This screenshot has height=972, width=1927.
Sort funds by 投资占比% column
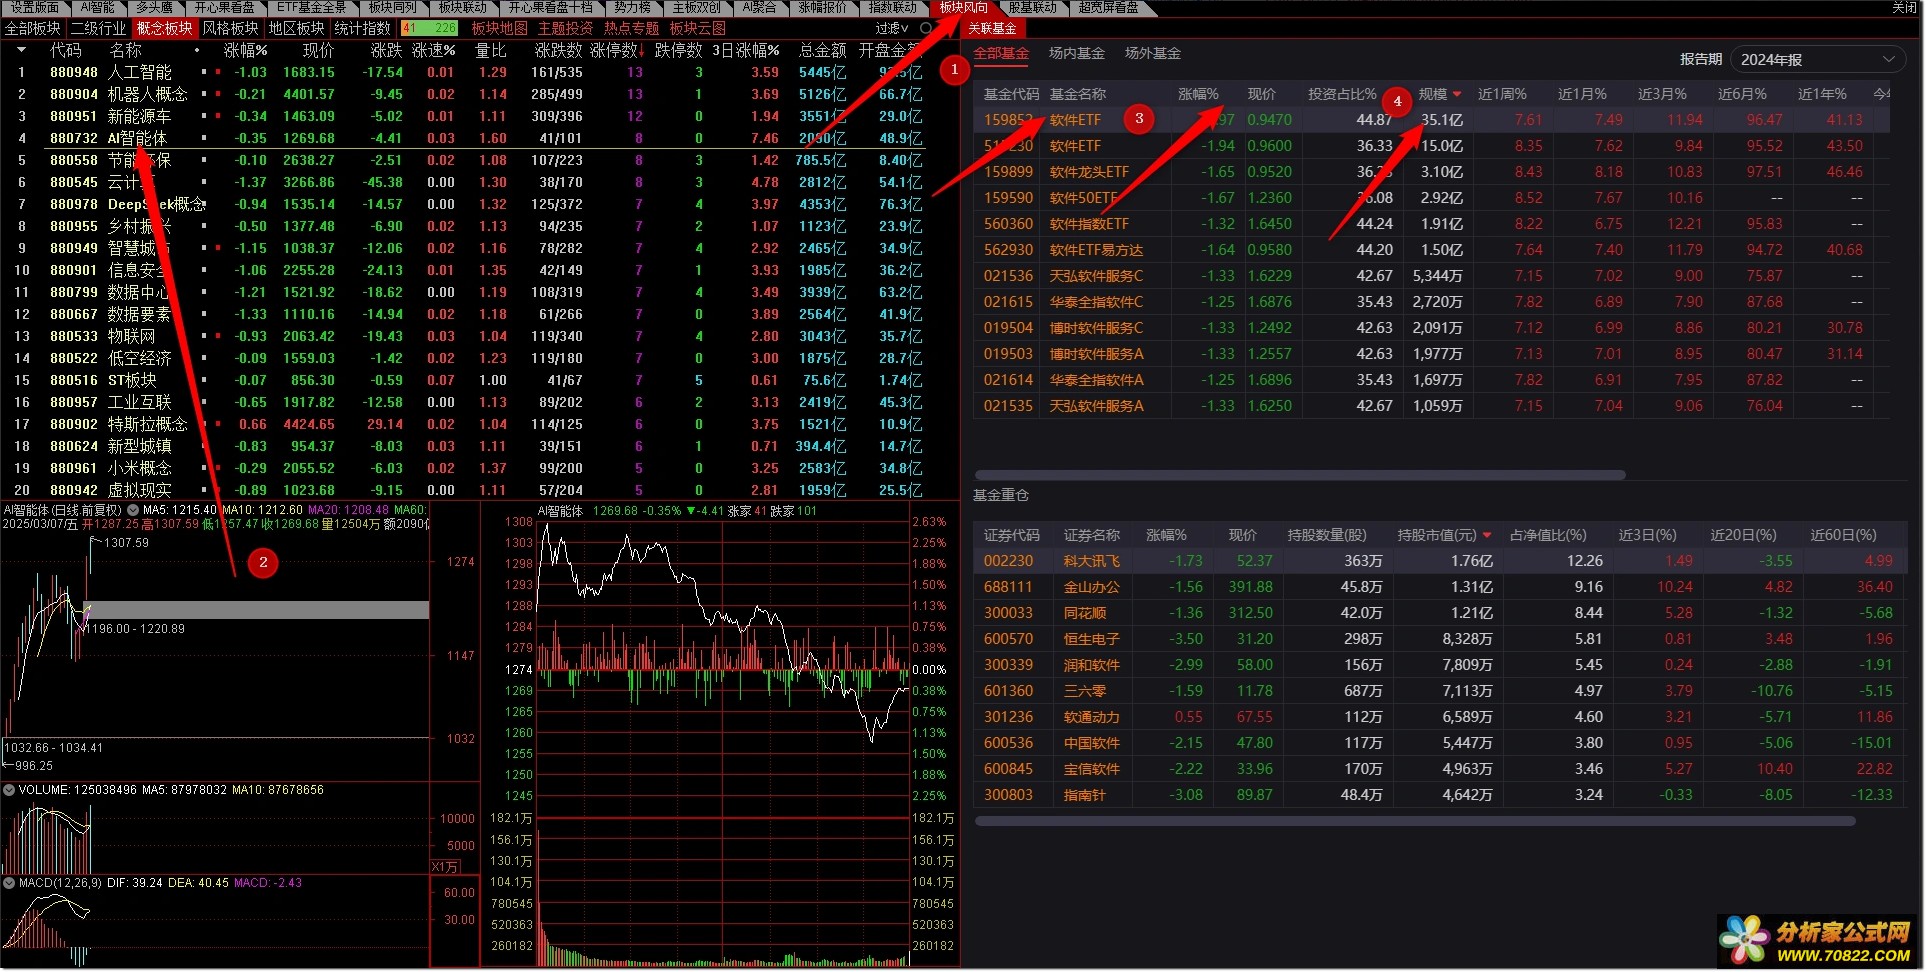click(x=1342, y=94)
